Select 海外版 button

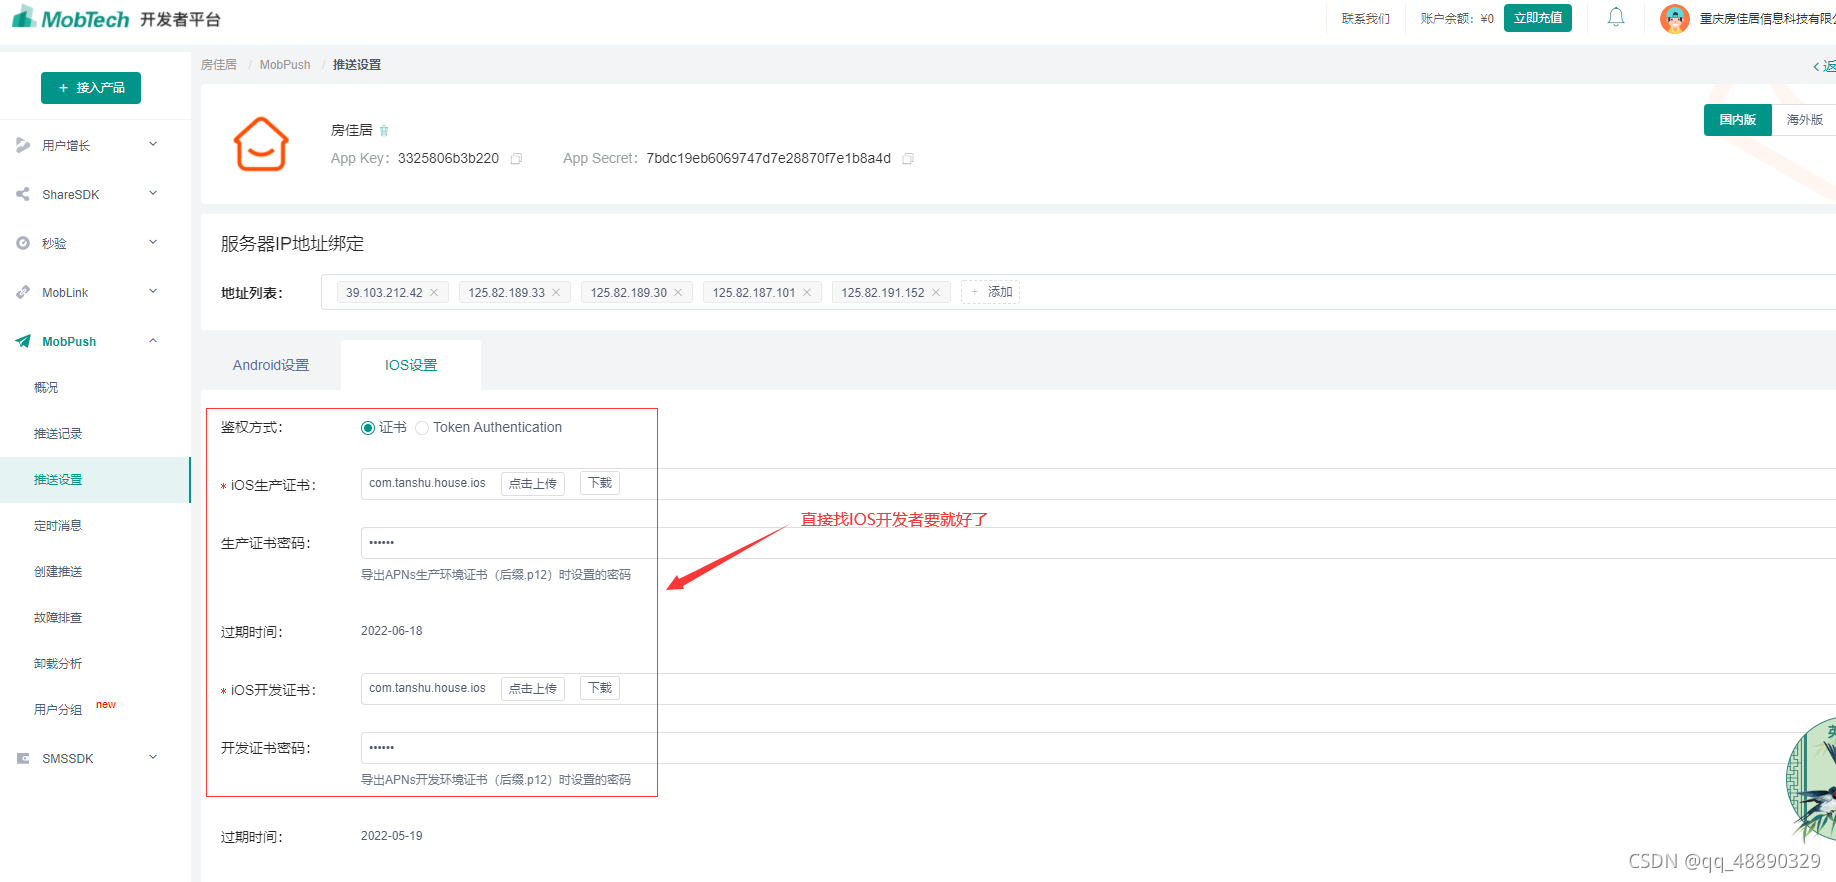(x=1804, y=120)
